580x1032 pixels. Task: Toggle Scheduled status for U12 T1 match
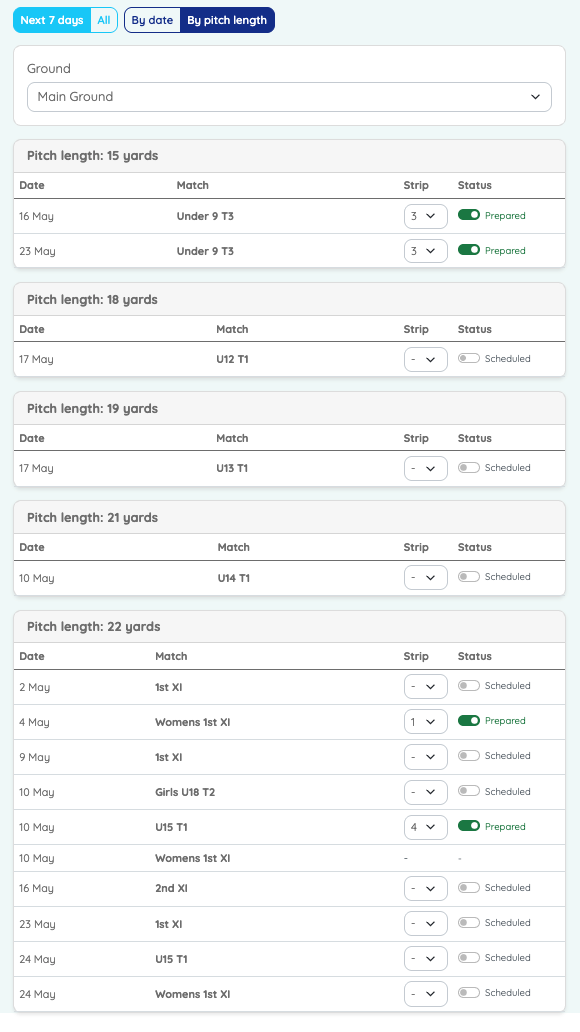[x=468, y=358]
